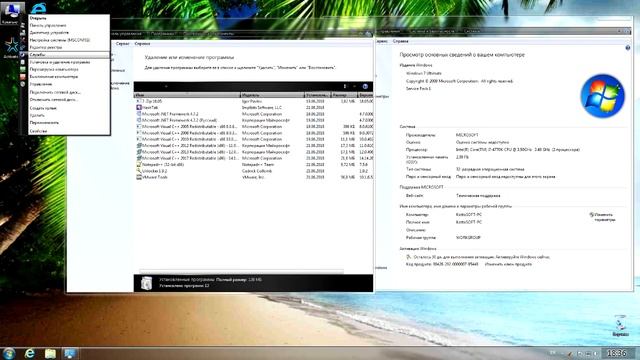This screenshot has width=640, height=360.
Task: Select Microsoft .NET Framework 4.7.2 entry
Action: (253, 114)
